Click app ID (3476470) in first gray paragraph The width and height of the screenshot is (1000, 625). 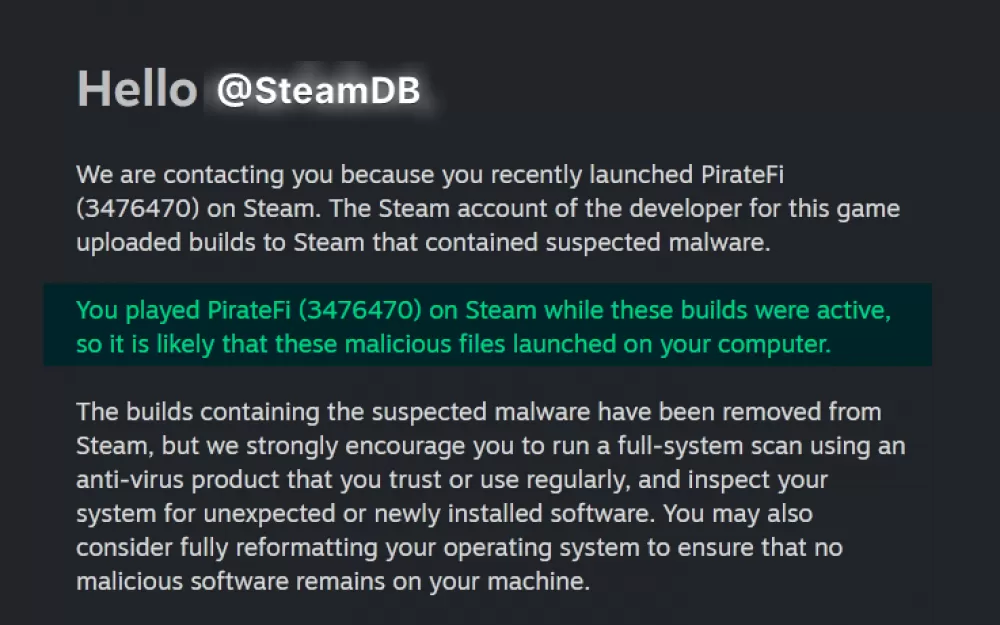point(138,209)
